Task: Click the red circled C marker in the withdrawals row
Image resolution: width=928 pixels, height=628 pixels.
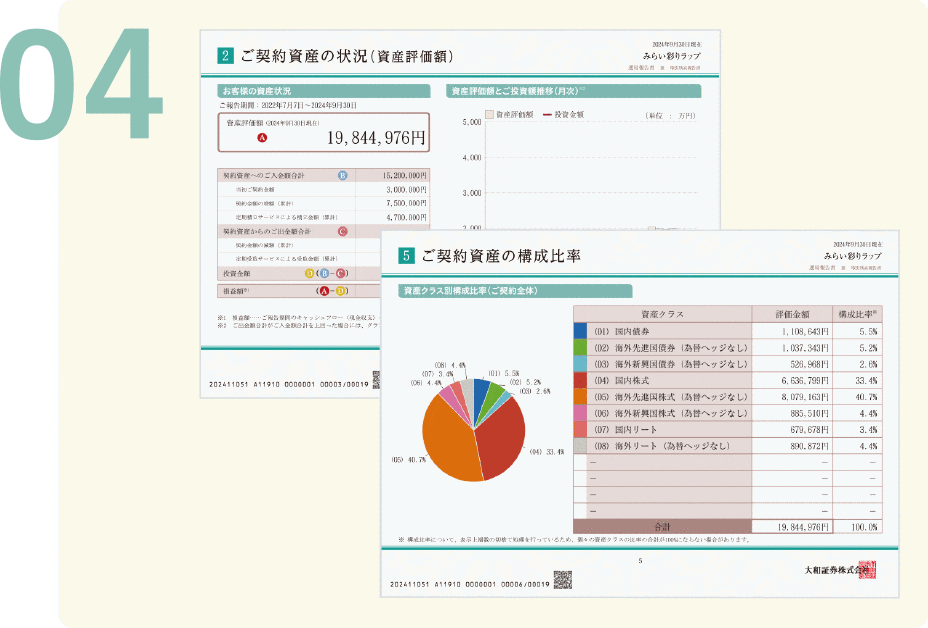Action: pyautogui.click(x=342, y=231)
